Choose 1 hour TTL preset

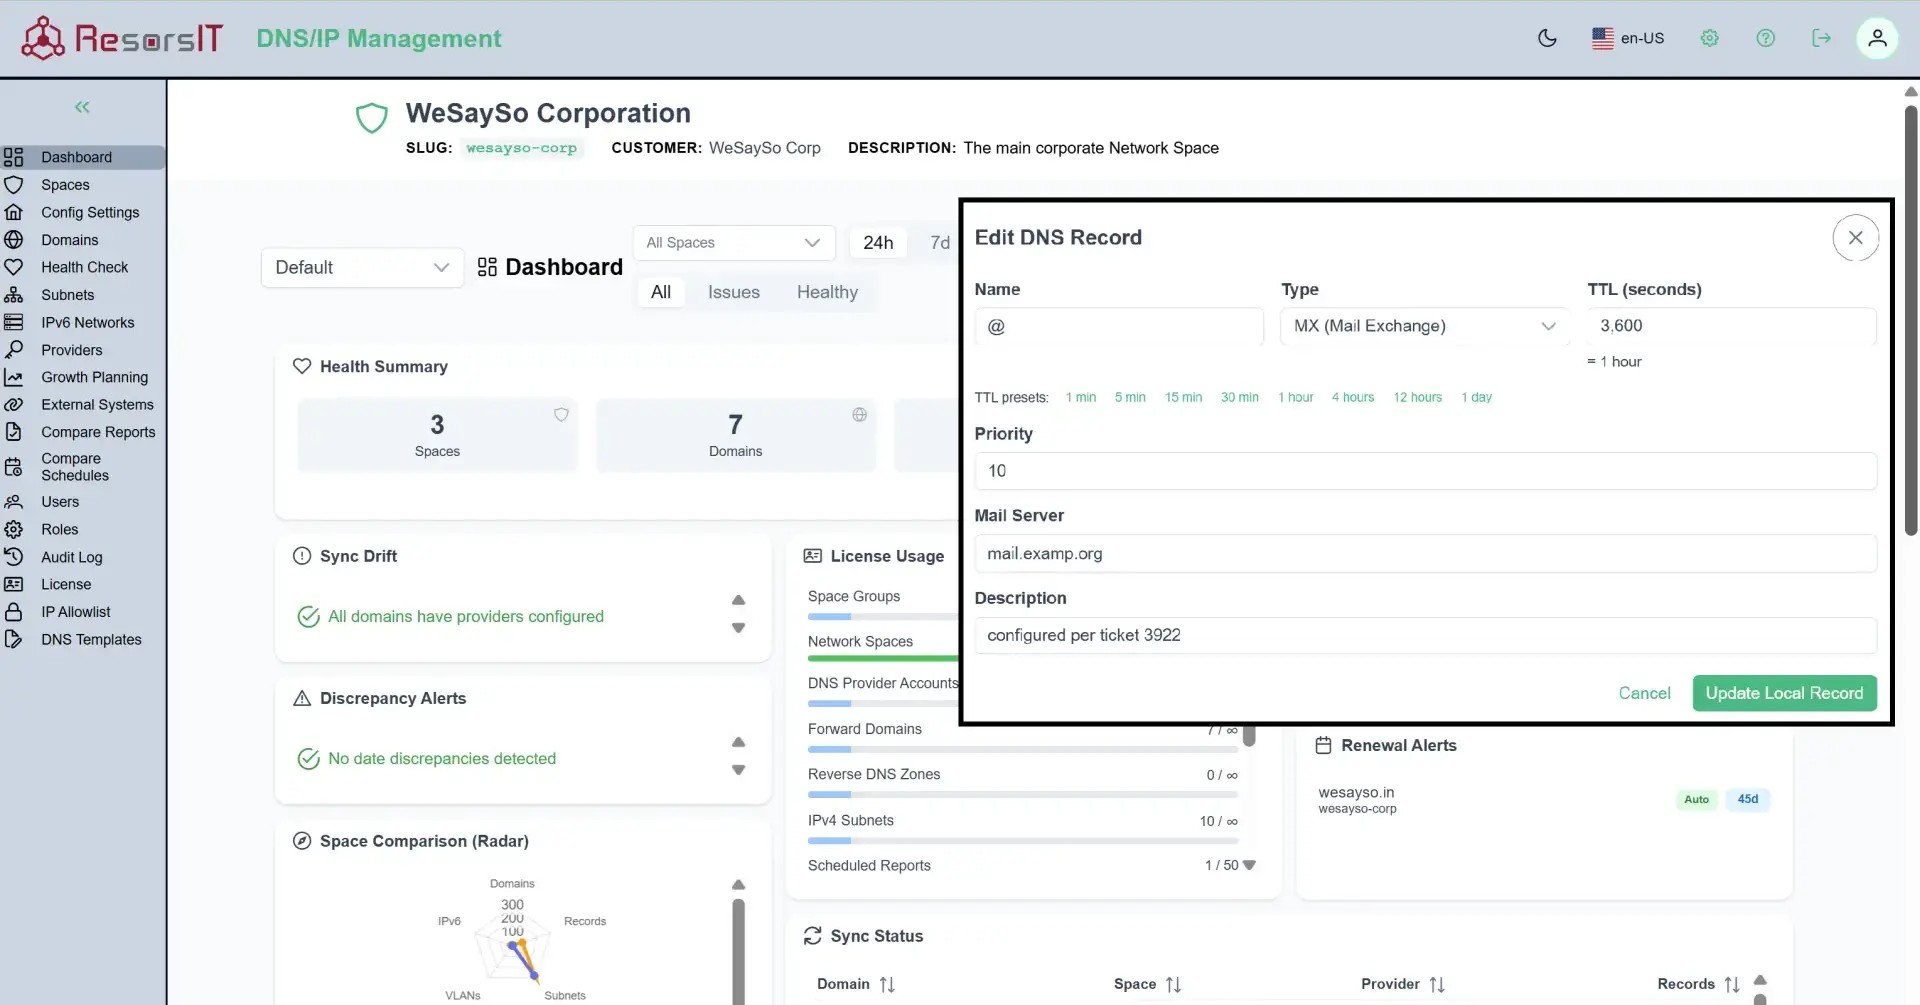tap(1295, 397)
